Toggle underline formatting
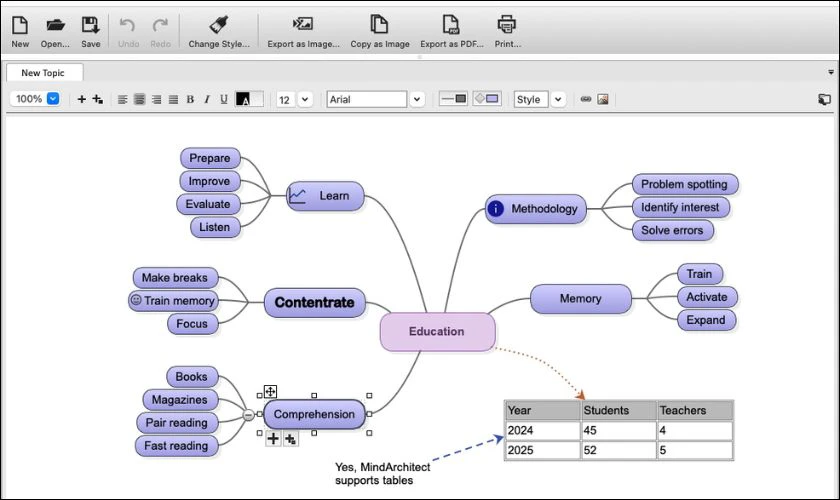Viewport: 840px width, 500px height. 224,99
